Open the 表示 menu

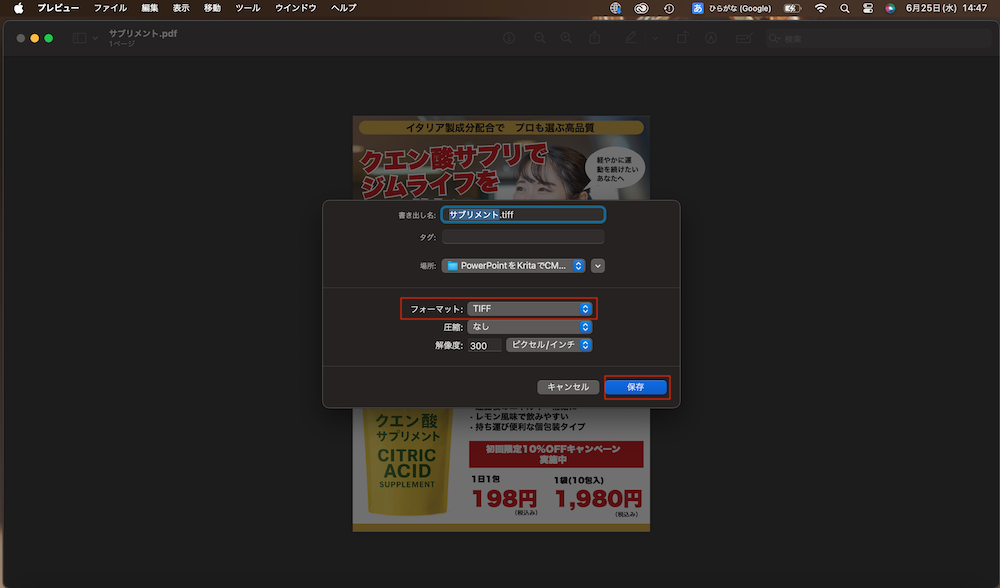[x=181, y=8]
